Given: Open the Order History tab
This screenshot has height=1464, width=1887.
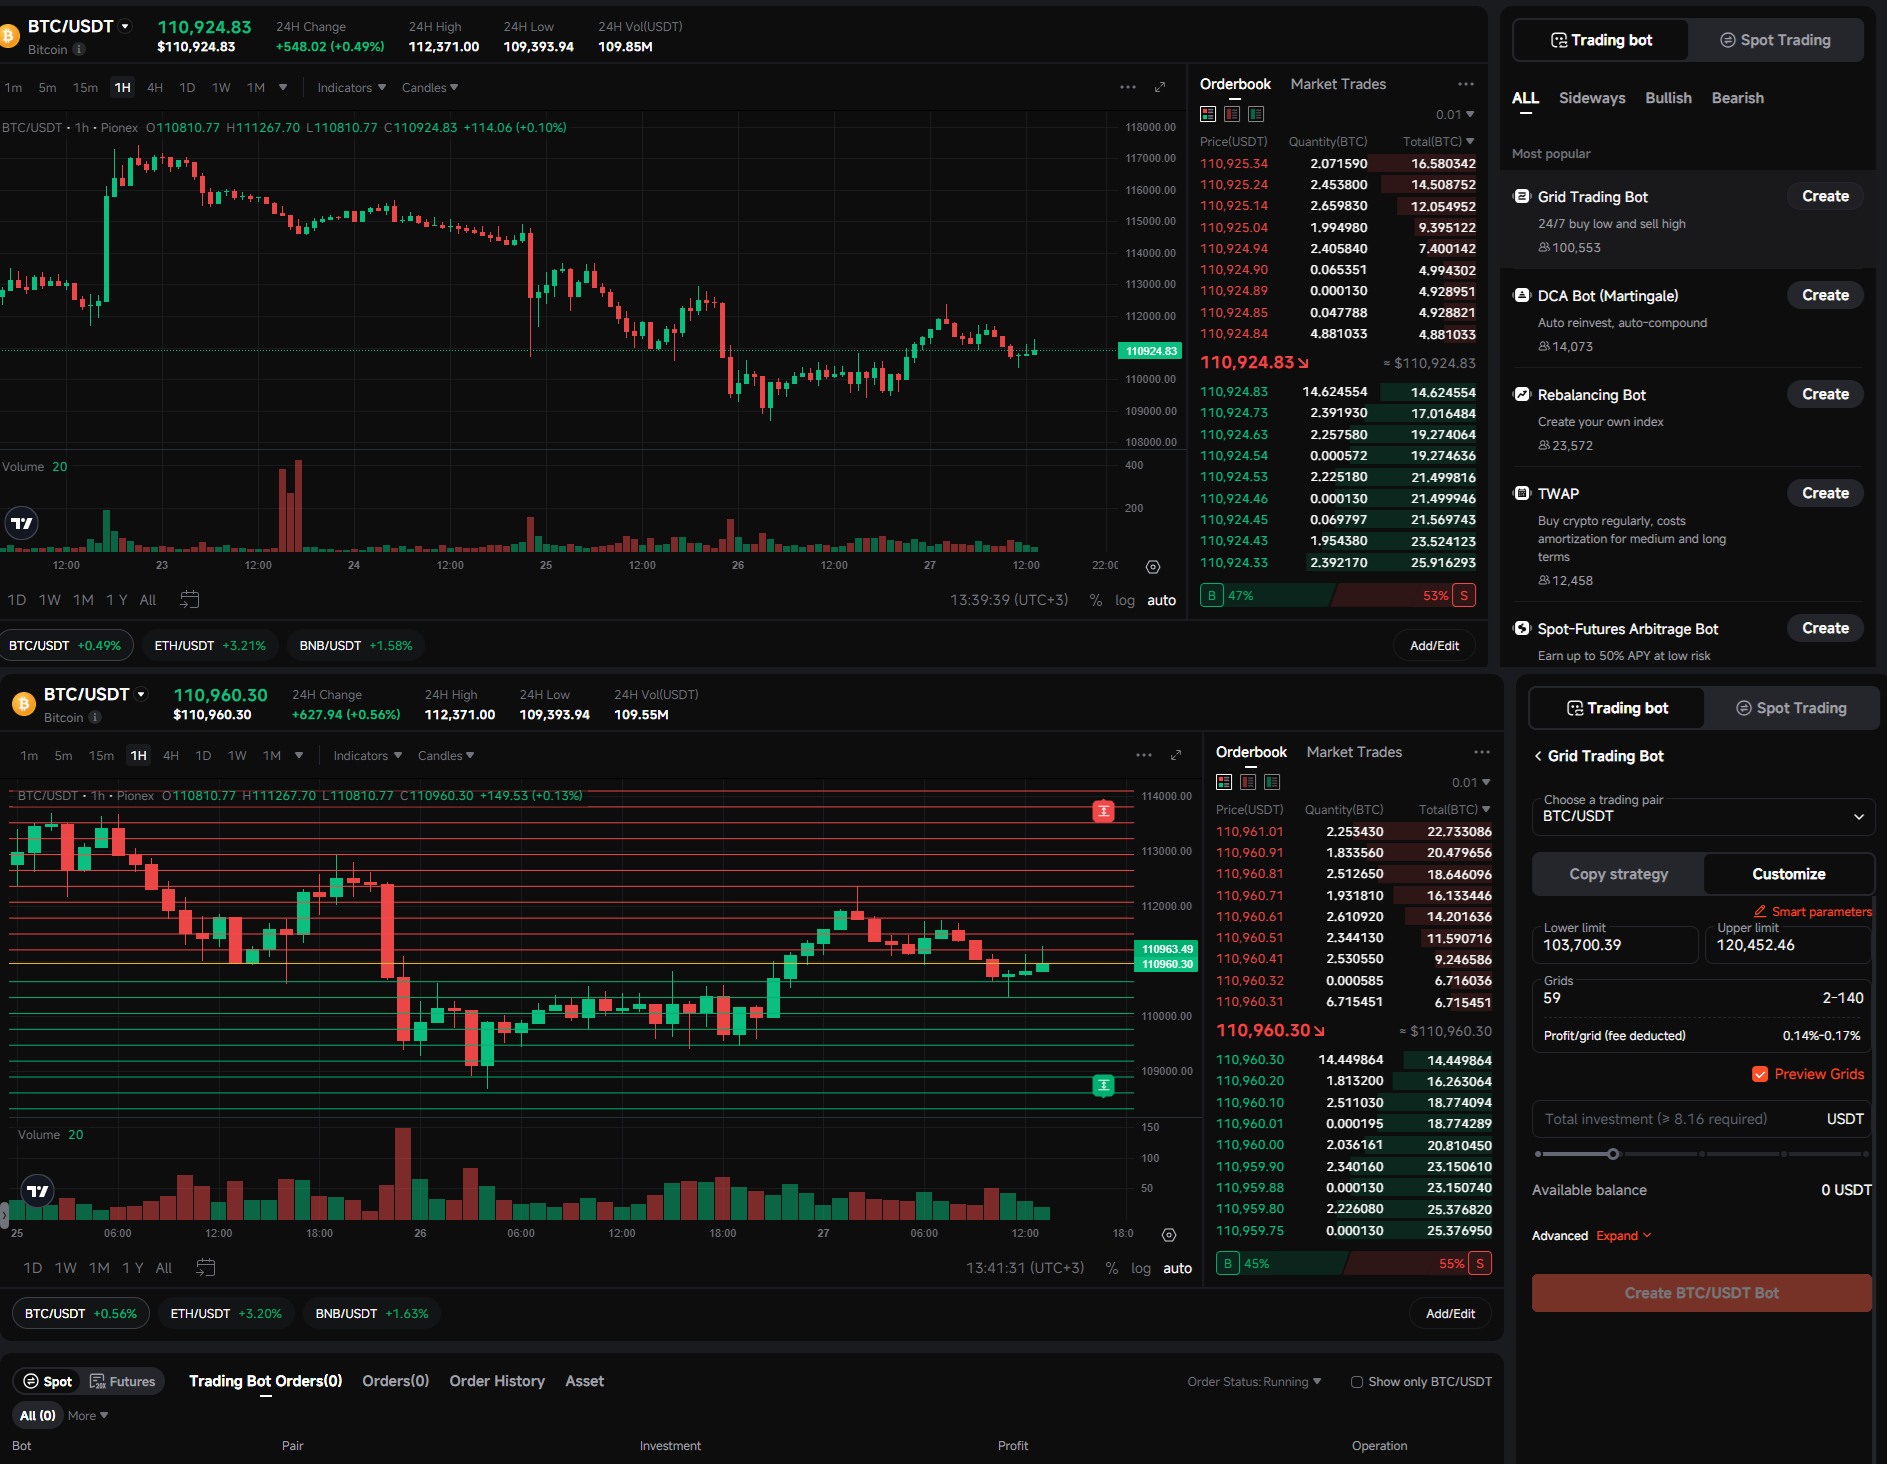Looking at the screenshot, I should coord(497,1381).
